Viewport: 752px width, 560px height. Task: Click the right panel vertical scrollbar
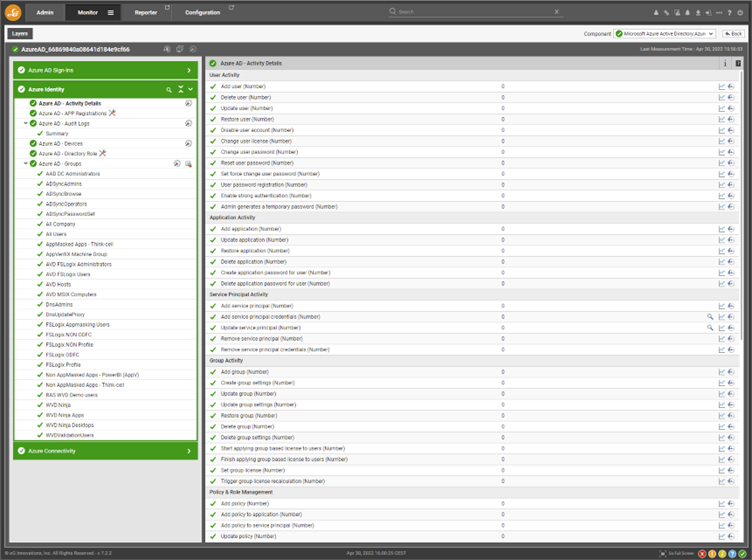(741, 206)
